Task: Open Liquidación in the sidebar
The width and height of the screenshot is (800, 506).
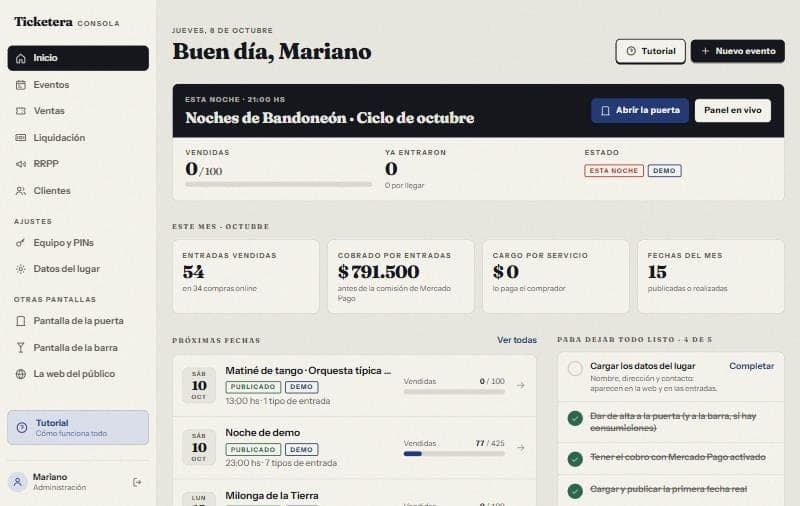Action: [x=78, y=138]
